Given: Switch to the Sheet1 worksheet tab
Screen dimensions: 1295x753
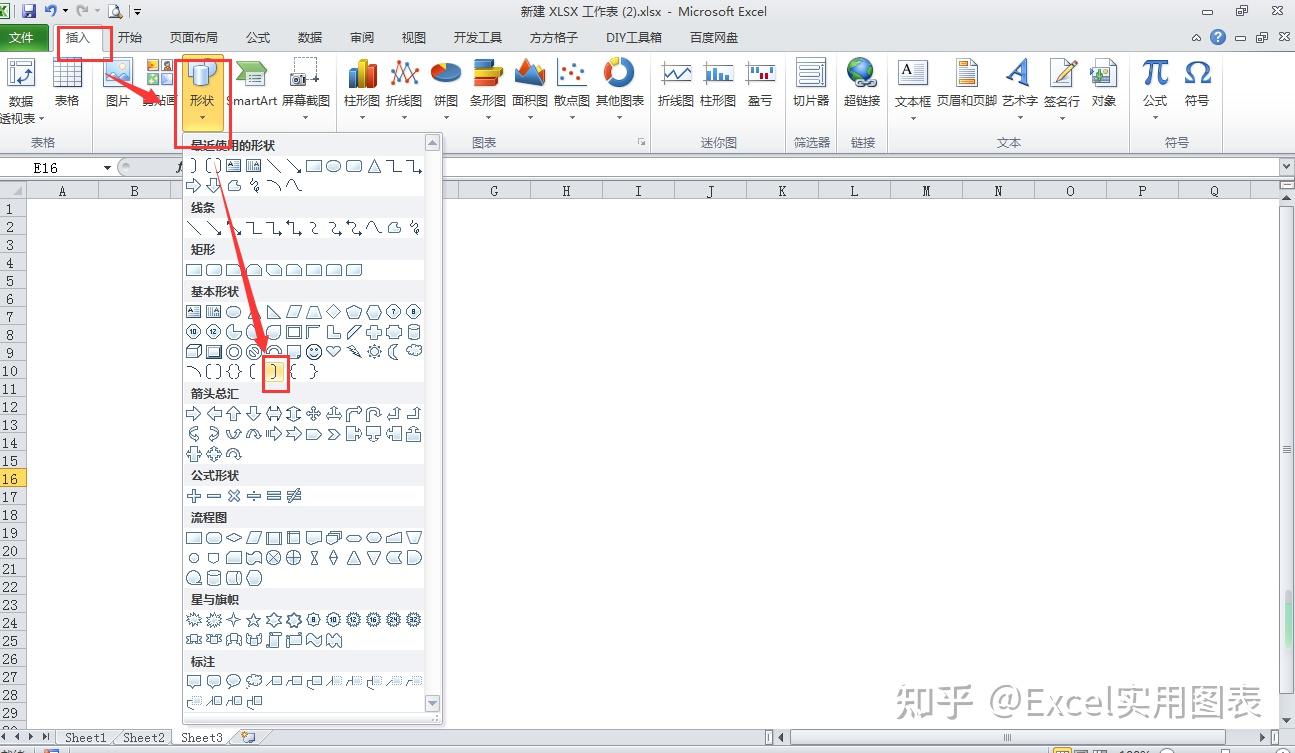Looking at the screenshot, I should 86,738.
